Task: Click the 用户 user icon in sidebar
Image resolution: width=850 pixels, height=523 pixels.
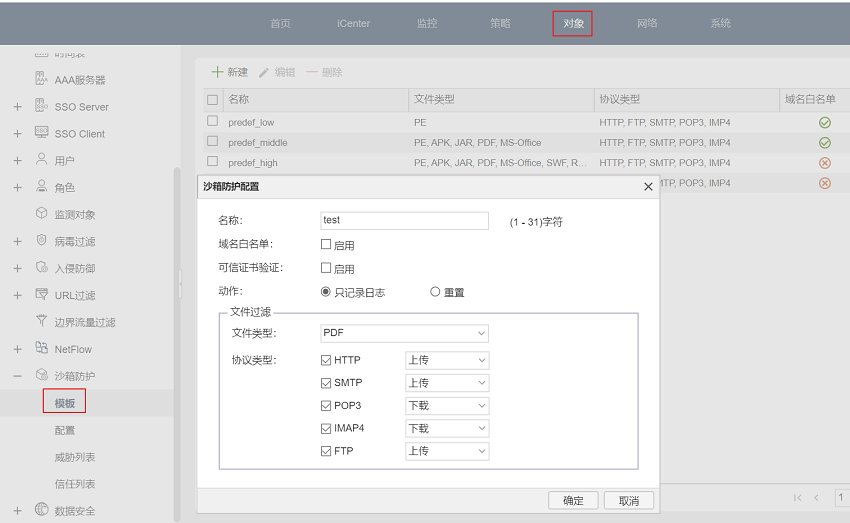Action: (x=41, y=160)
